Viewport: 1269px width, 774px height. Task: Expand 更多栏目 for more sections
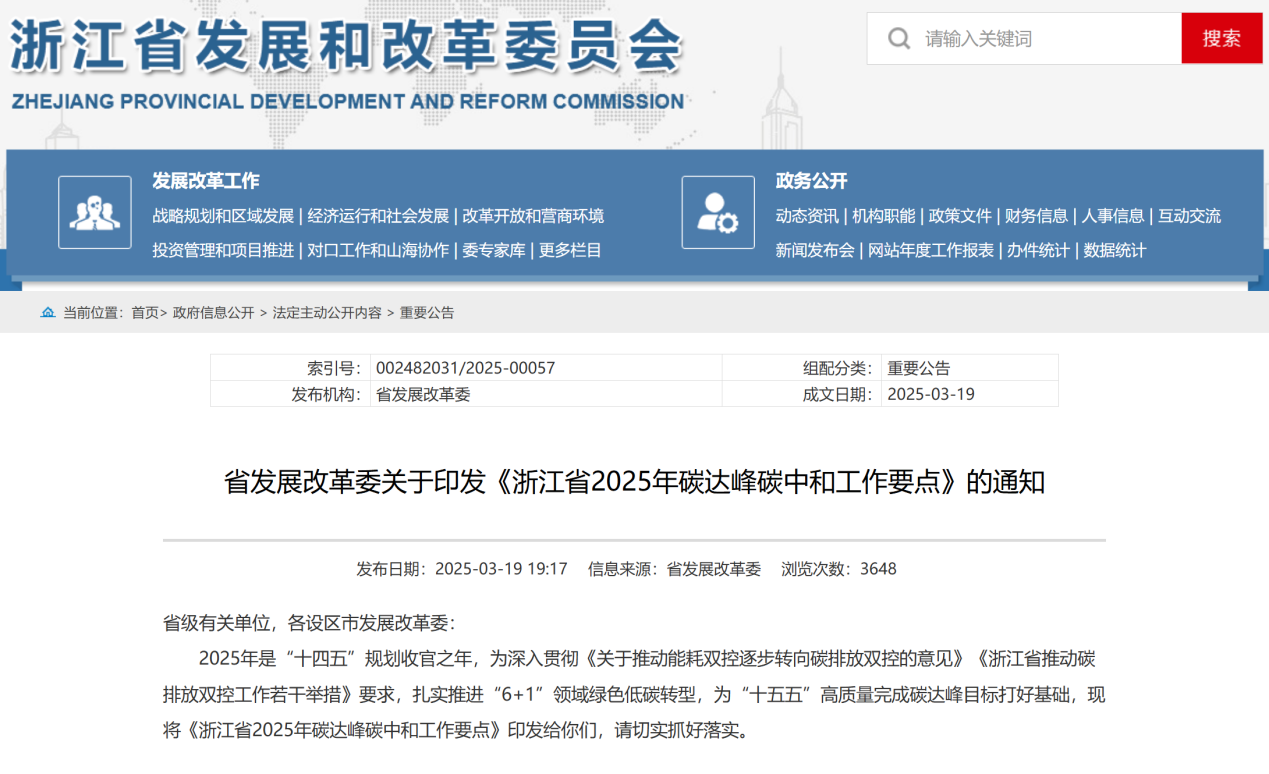[x=570, y=250]
